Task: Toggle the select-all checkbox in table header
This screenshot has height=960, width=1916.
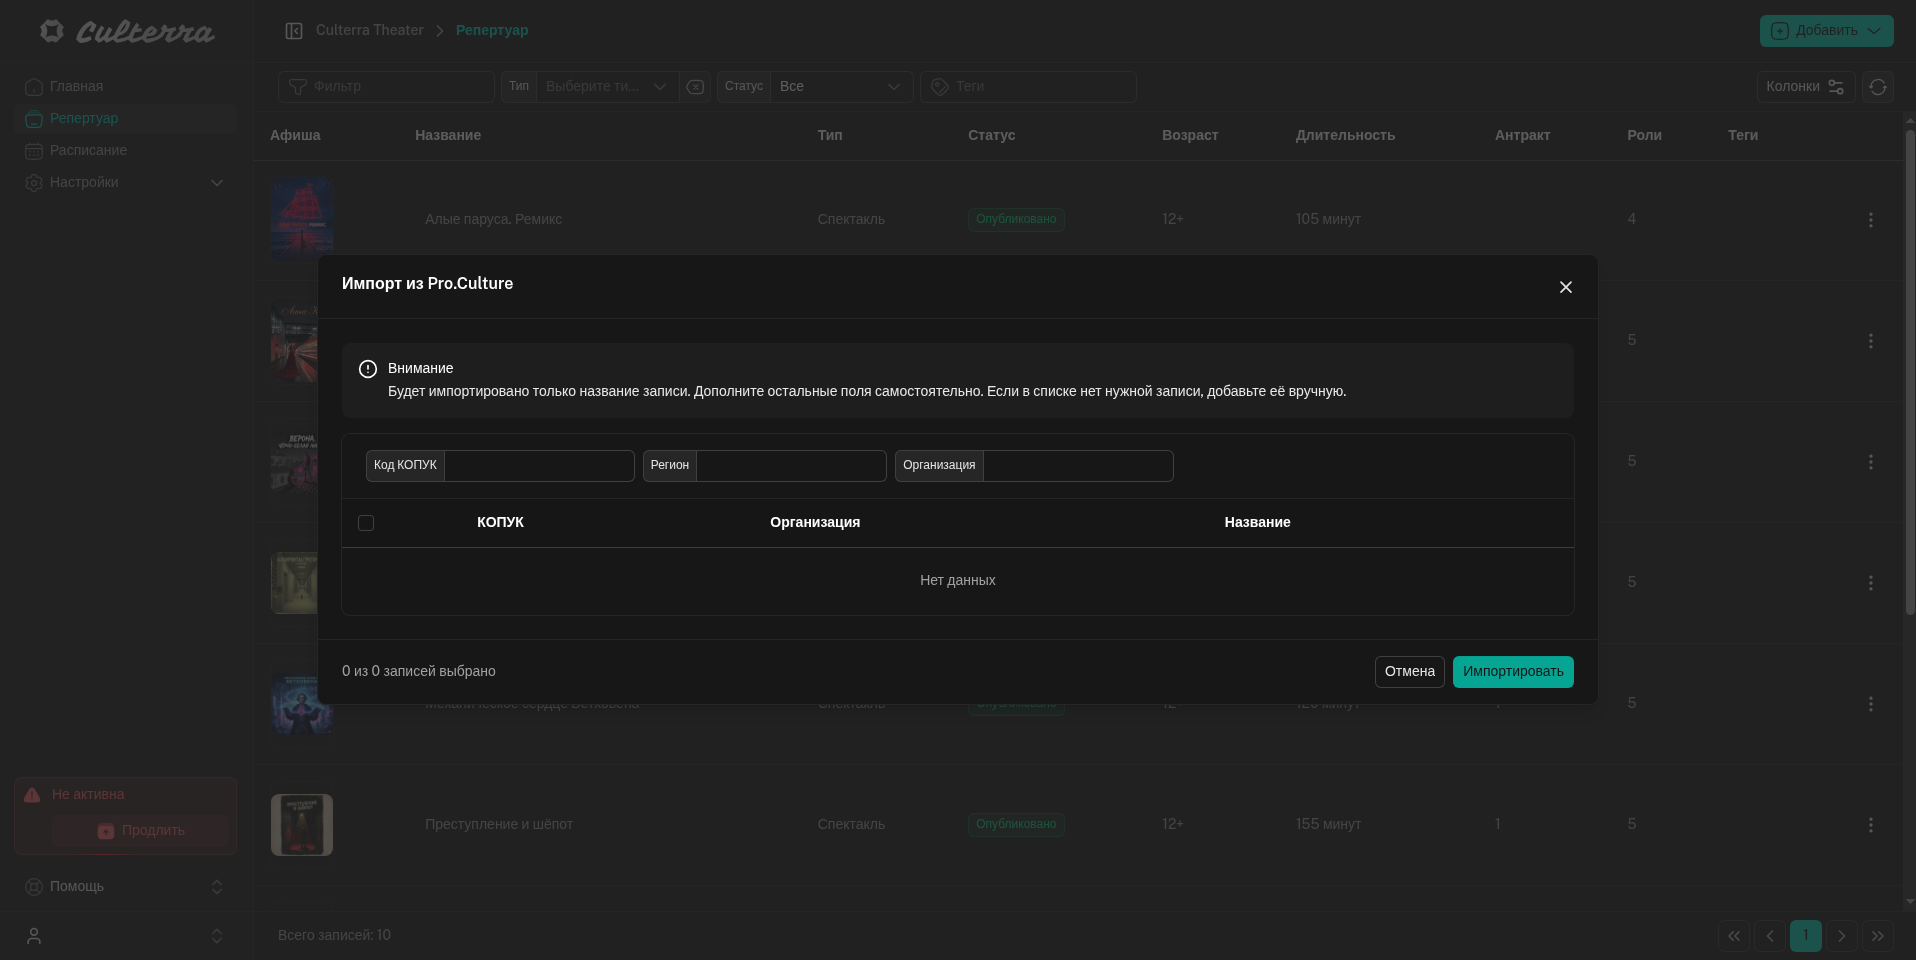Action: click(366, 523)
